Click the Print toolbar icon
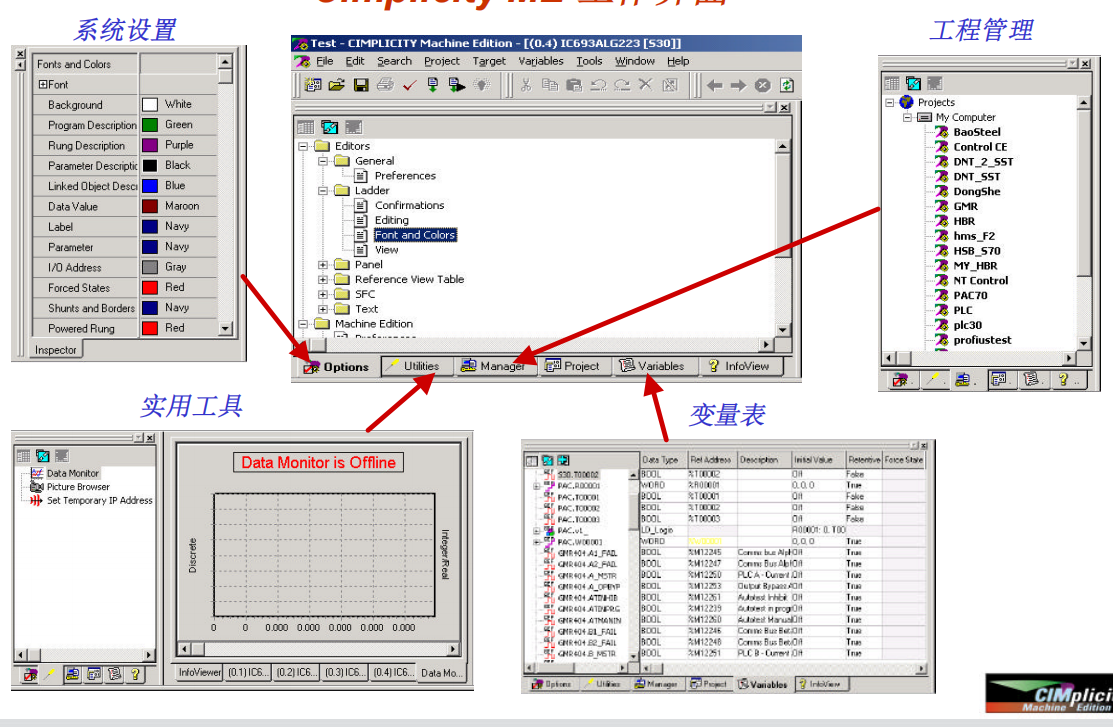 385,85
